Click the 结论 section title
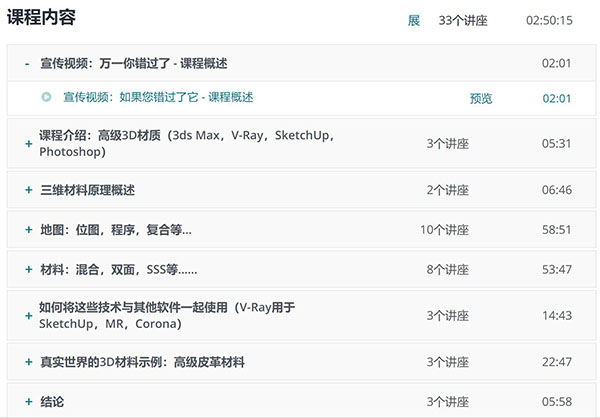Image resolution: width=600 pixels, height=418 pixels. pyautogui.click(x=52, y=401)
